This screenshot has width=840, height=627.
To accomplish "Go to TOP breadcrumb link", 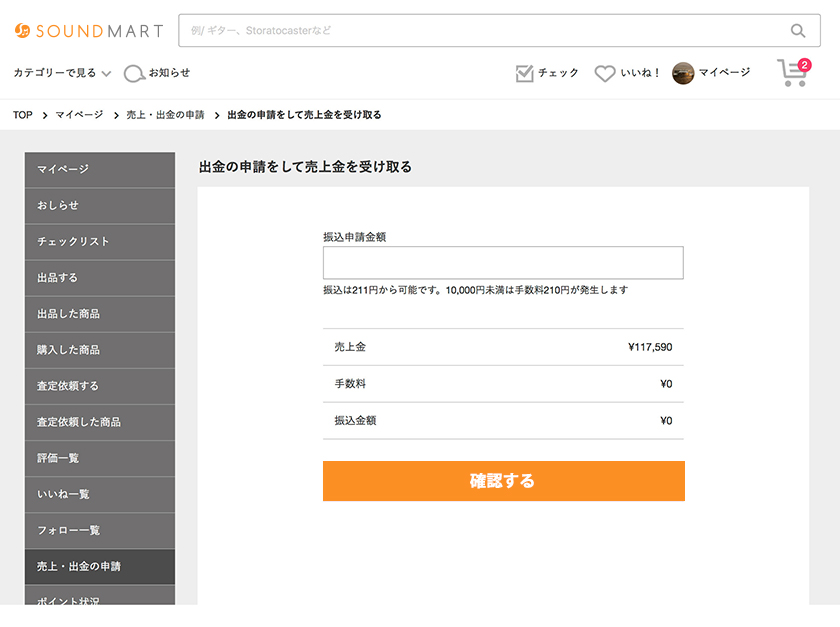I will [x=22, y=115].
